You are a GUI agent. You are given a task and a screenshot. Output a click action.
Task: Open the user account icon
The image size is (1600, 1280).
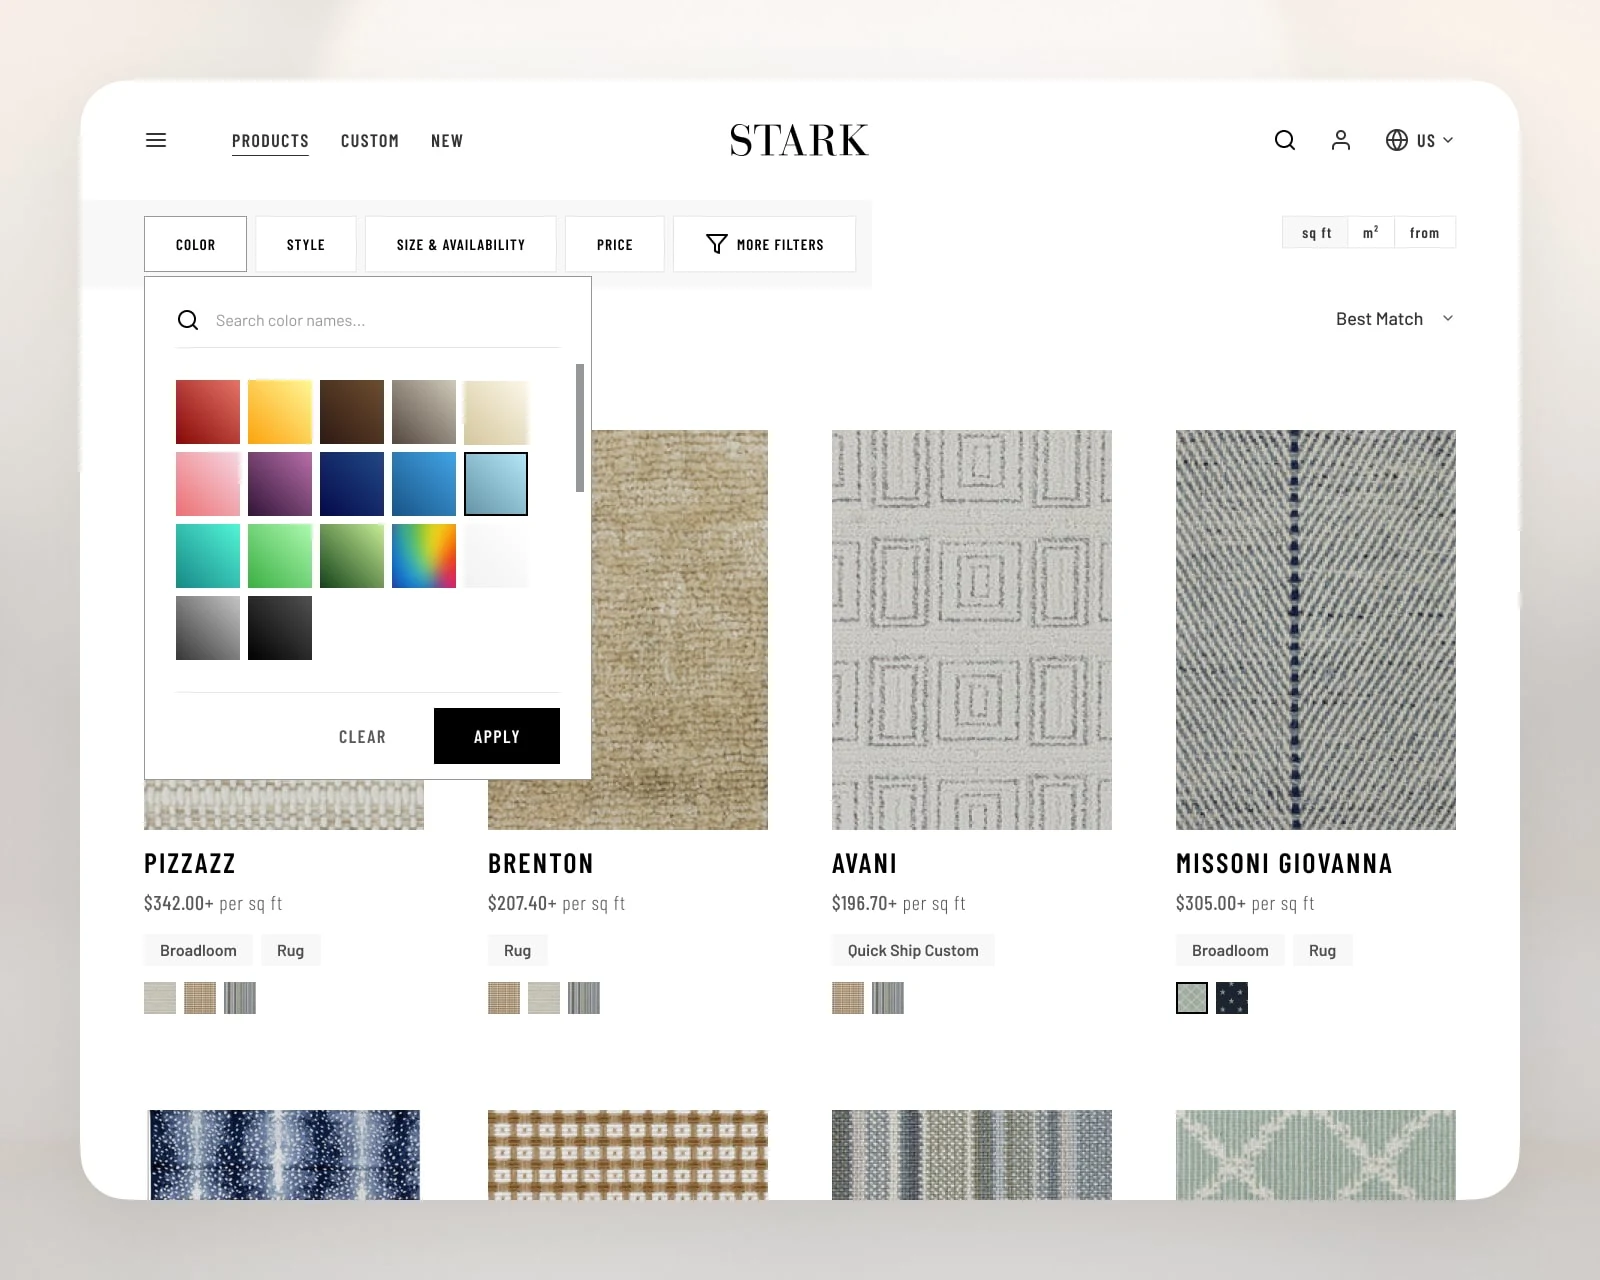click(1341, 140)
